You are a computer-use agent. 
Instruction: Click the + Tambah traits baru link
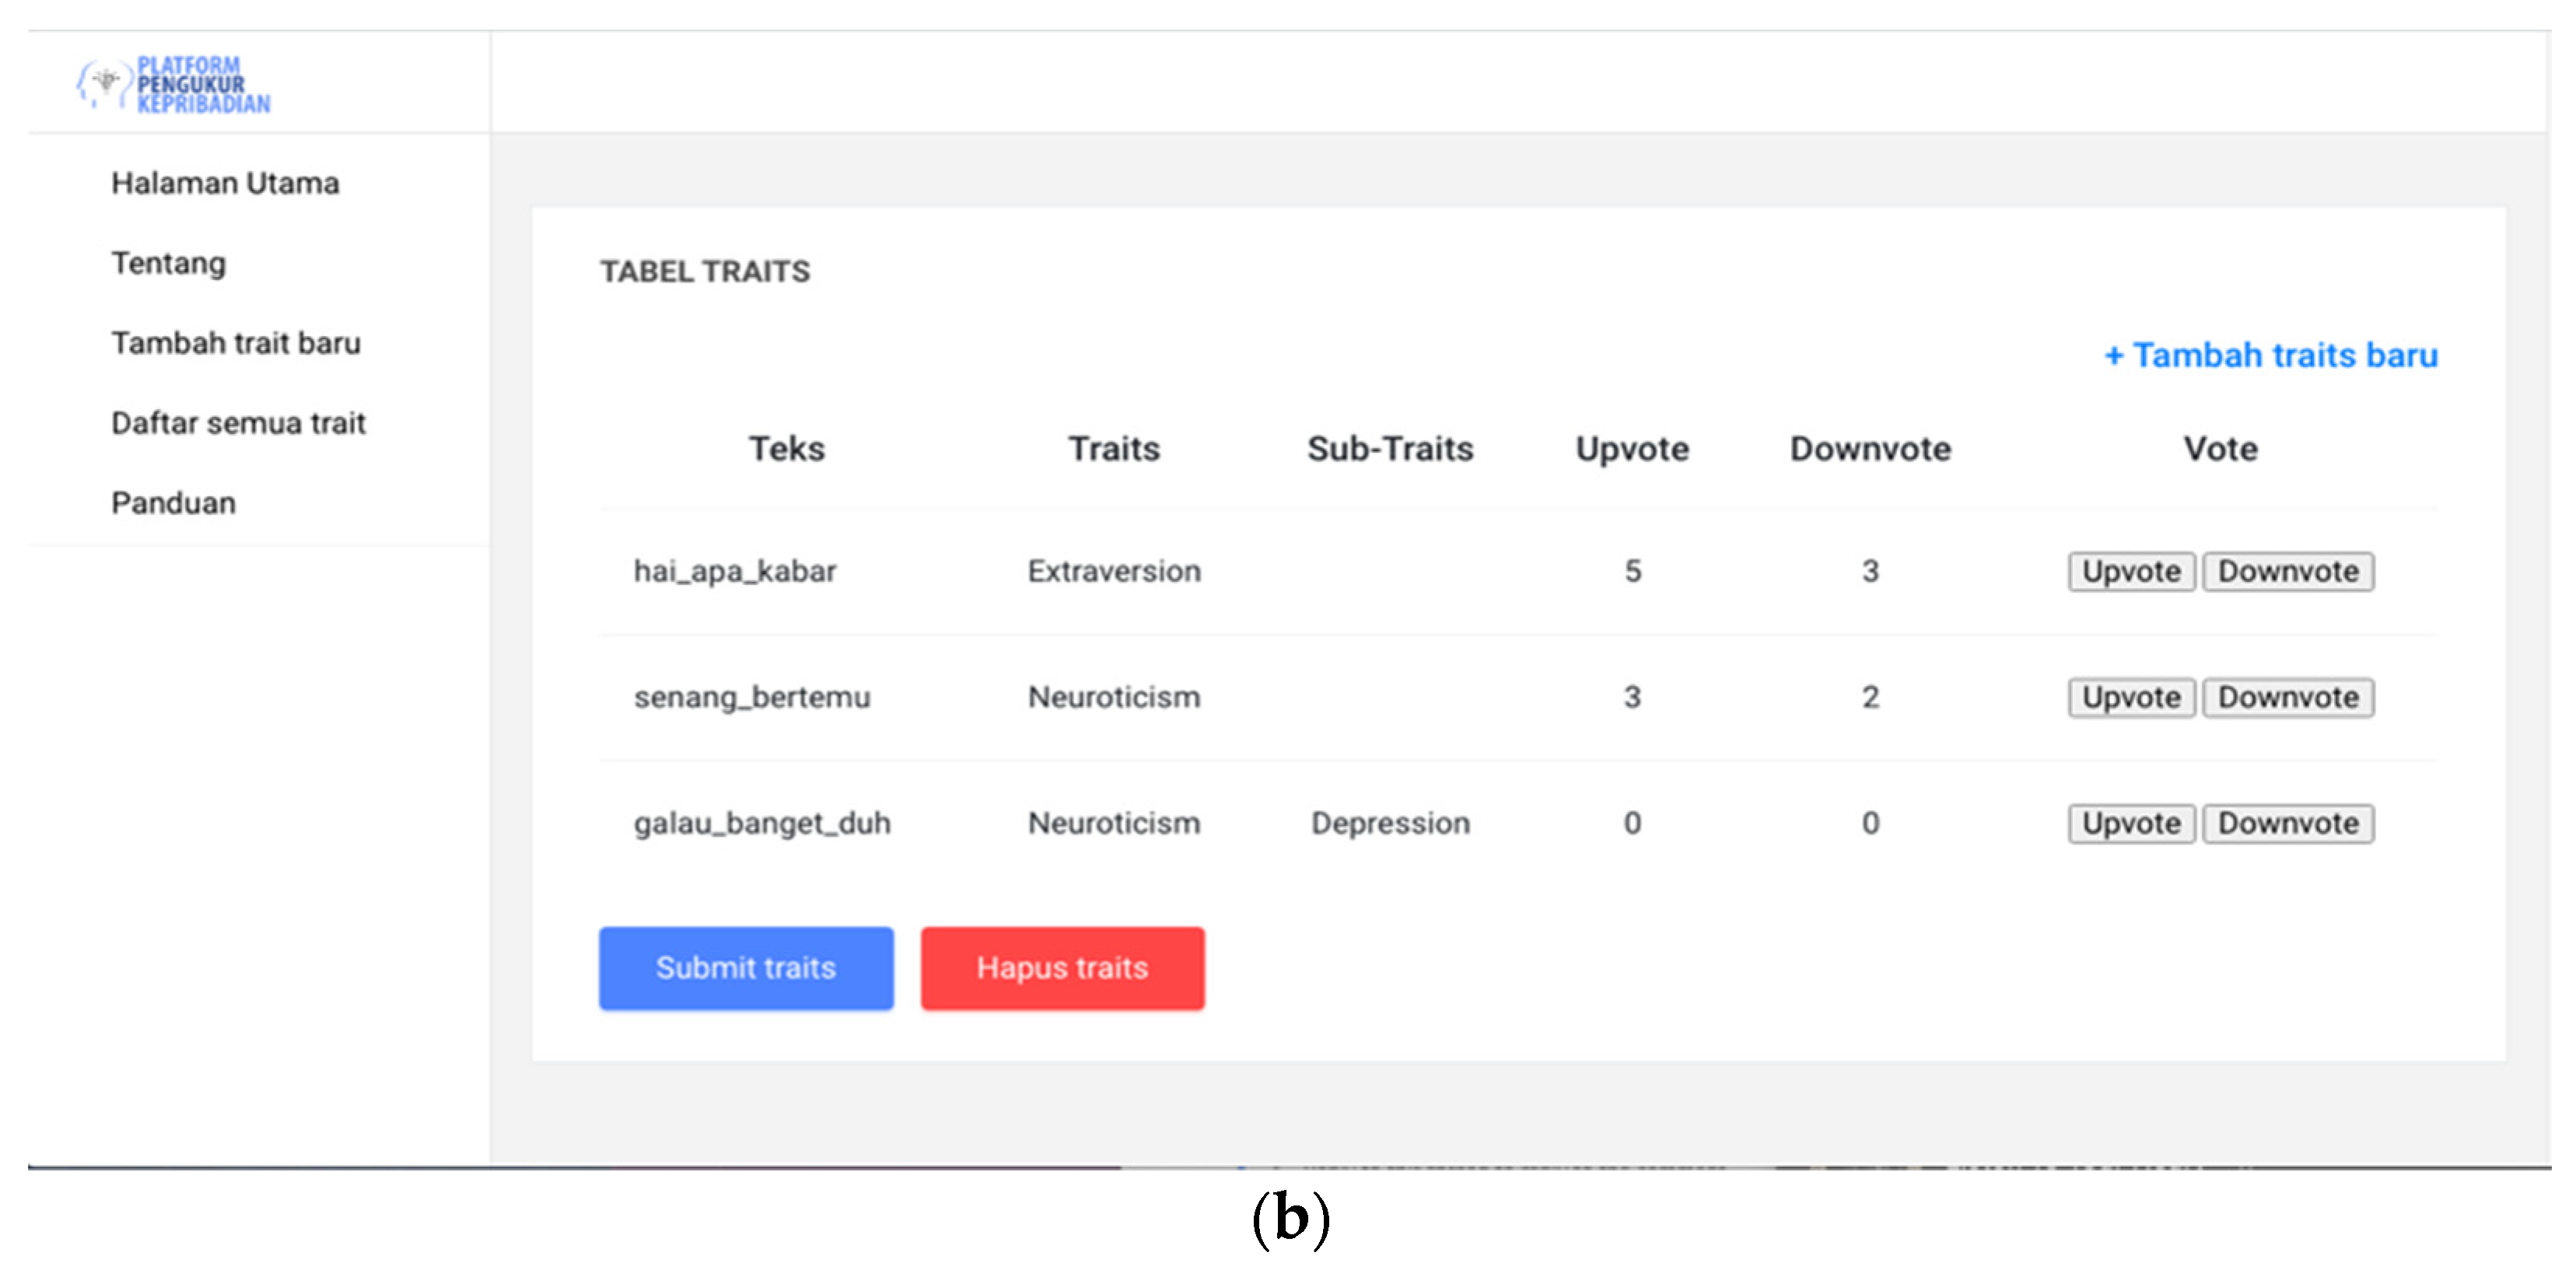2270,355
